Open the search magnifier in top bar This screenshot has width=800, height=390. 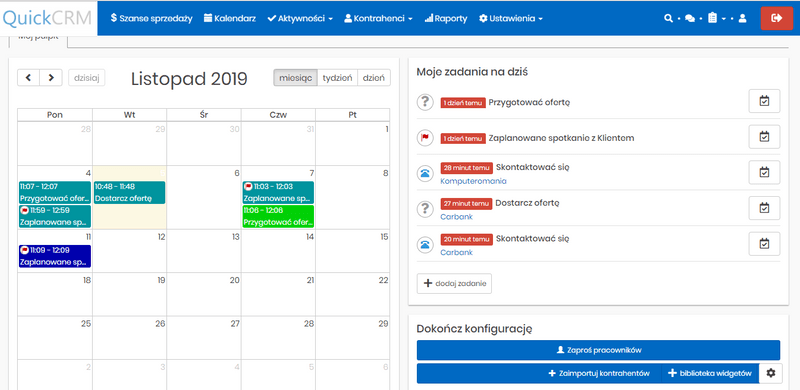click(x=668, y=18)
